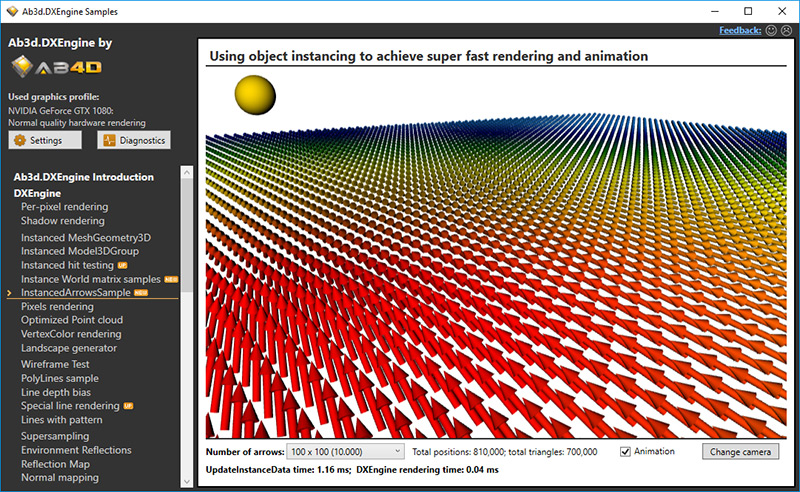Select the DXEngine section header
800x492 pixels.
click(x=37, y=193)
